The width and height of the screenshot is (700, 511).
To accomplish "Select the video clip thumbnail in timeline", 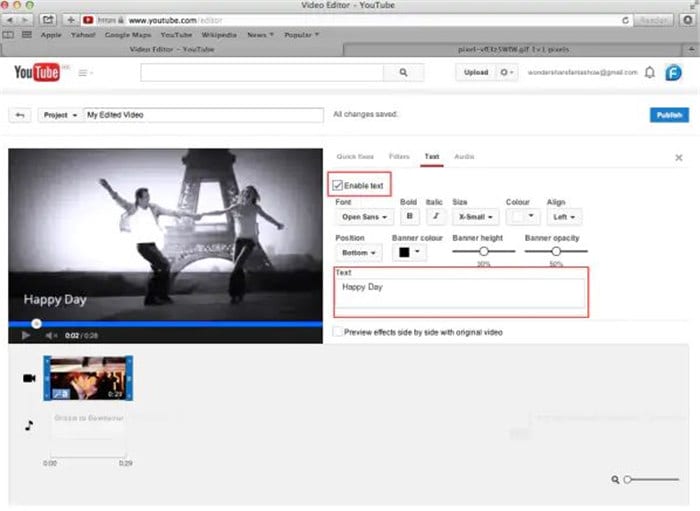I will pos(88,378).
